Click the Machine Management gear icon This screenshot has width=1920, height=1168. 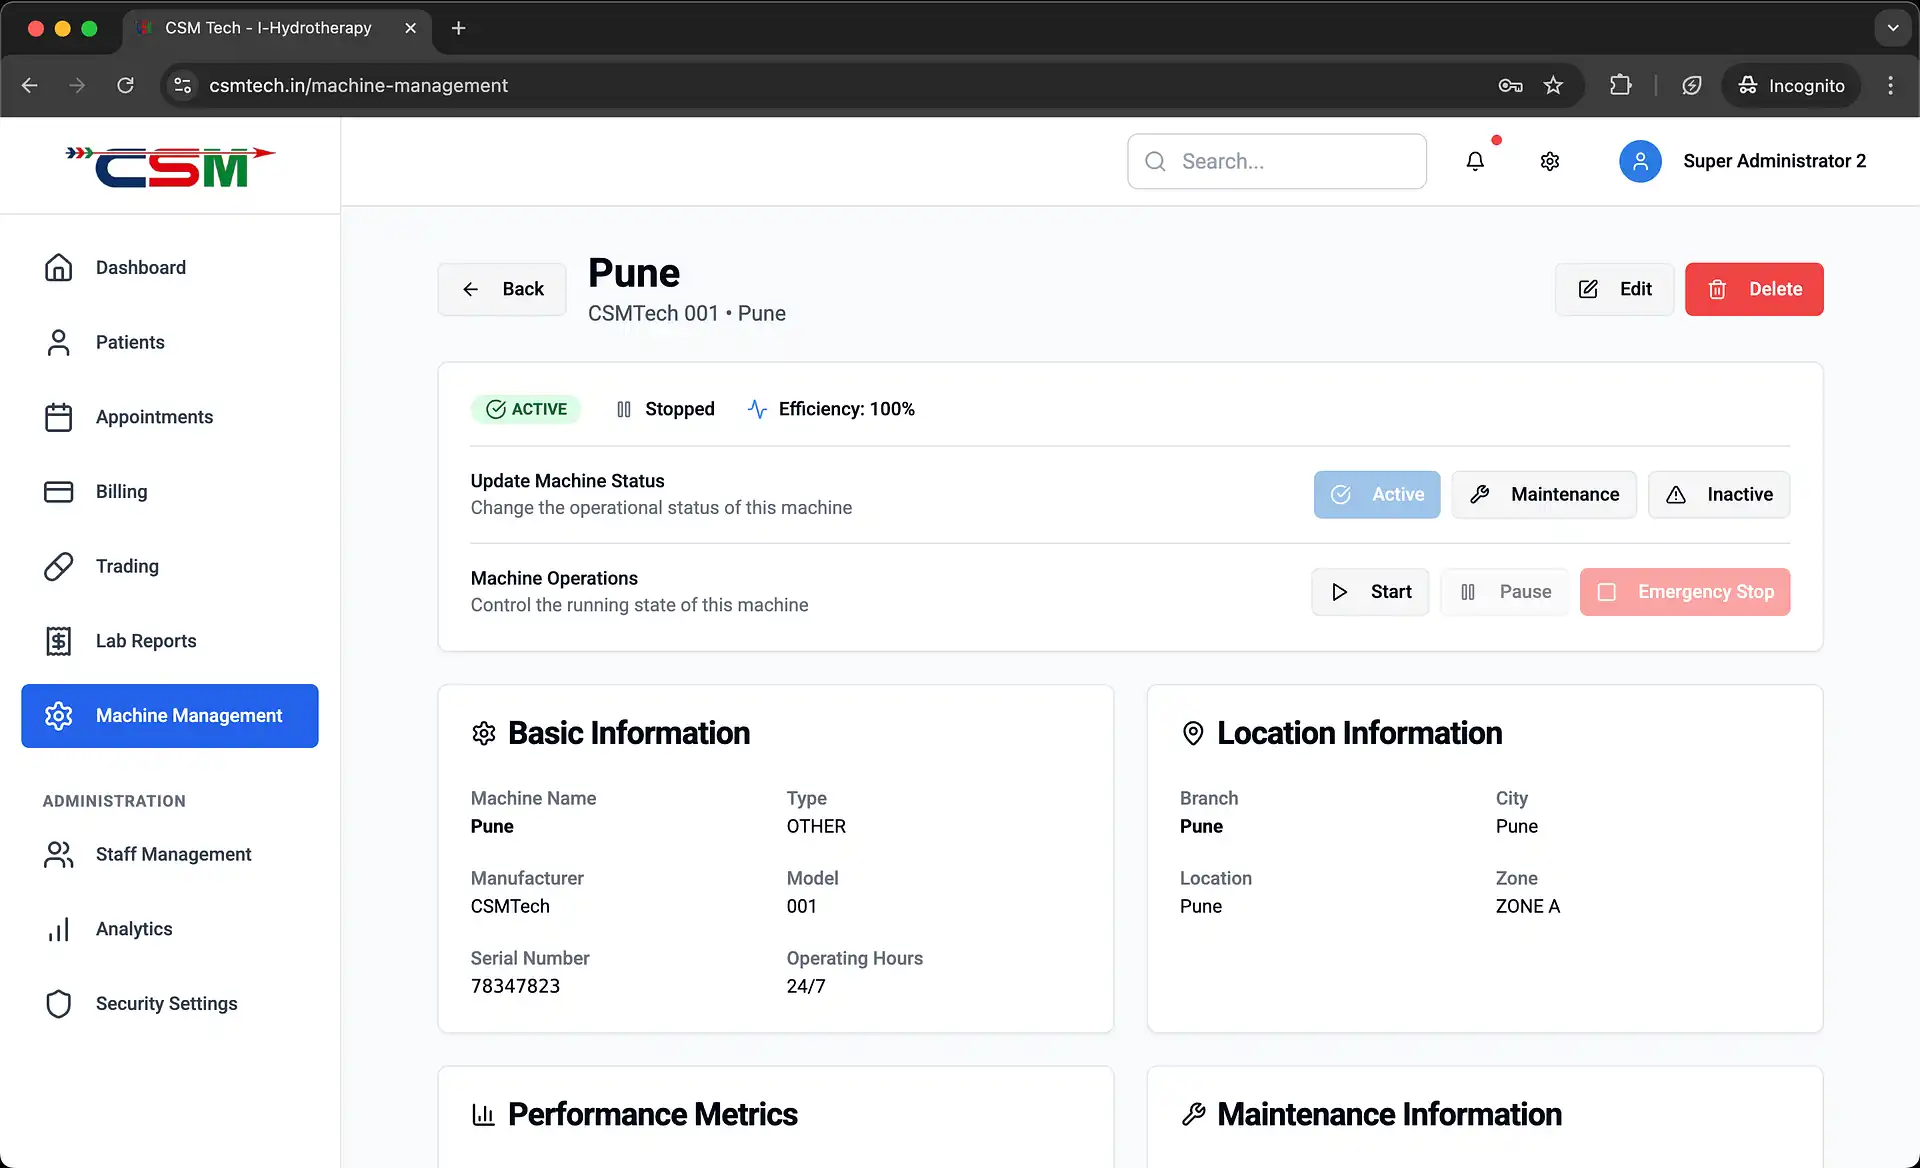point(59,716)
